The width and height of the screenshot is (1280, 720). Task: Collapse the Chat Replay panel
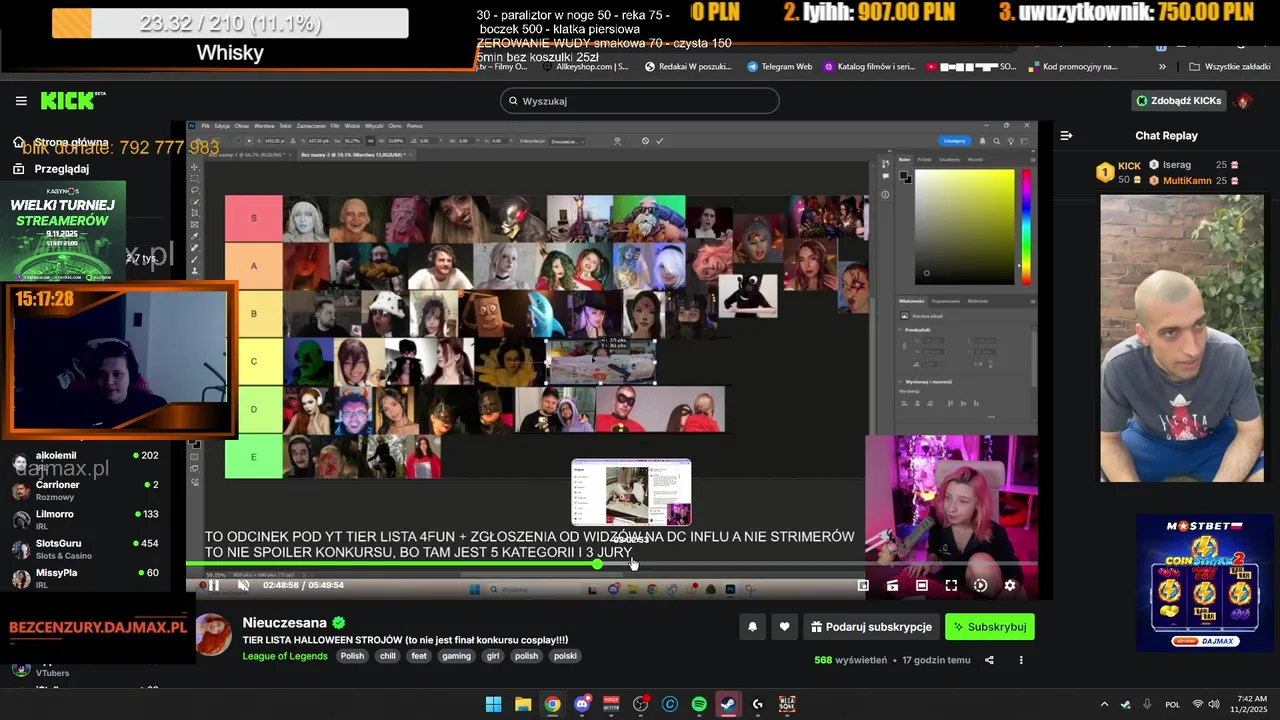[x=1066, y=135]
